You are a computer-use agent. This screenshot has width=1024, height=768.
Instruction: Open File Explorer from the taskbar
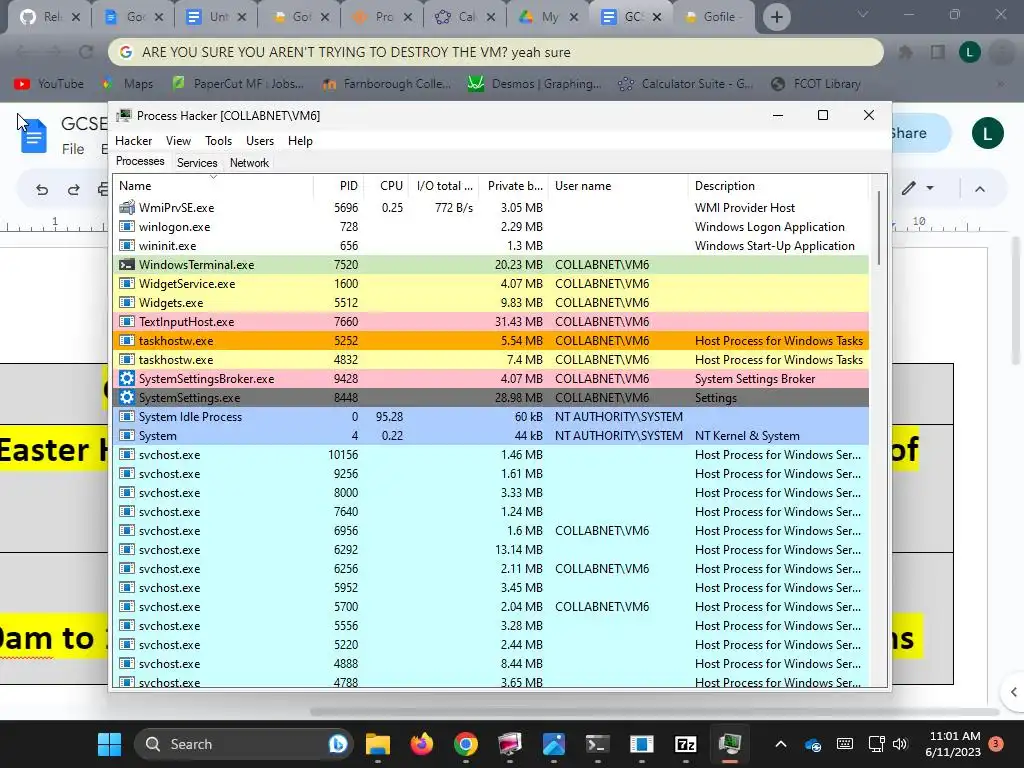point(377,744)
